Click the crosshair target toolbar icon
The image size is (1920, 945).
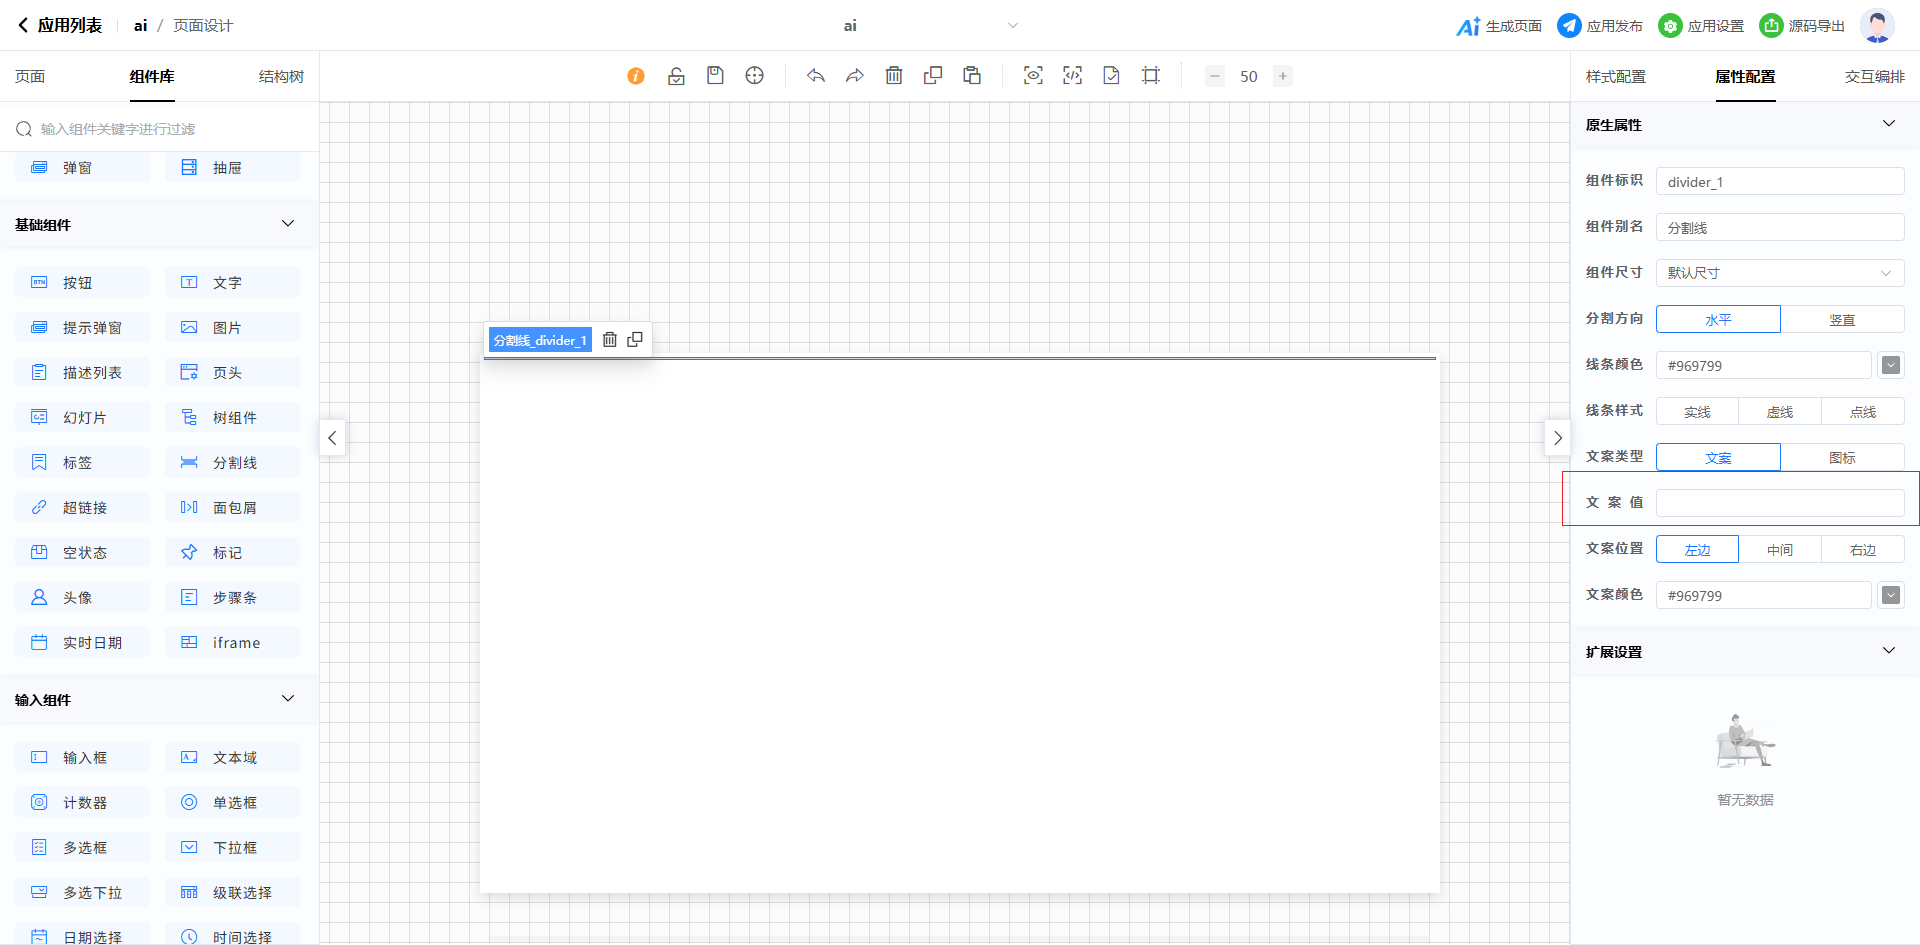[755, 76]
